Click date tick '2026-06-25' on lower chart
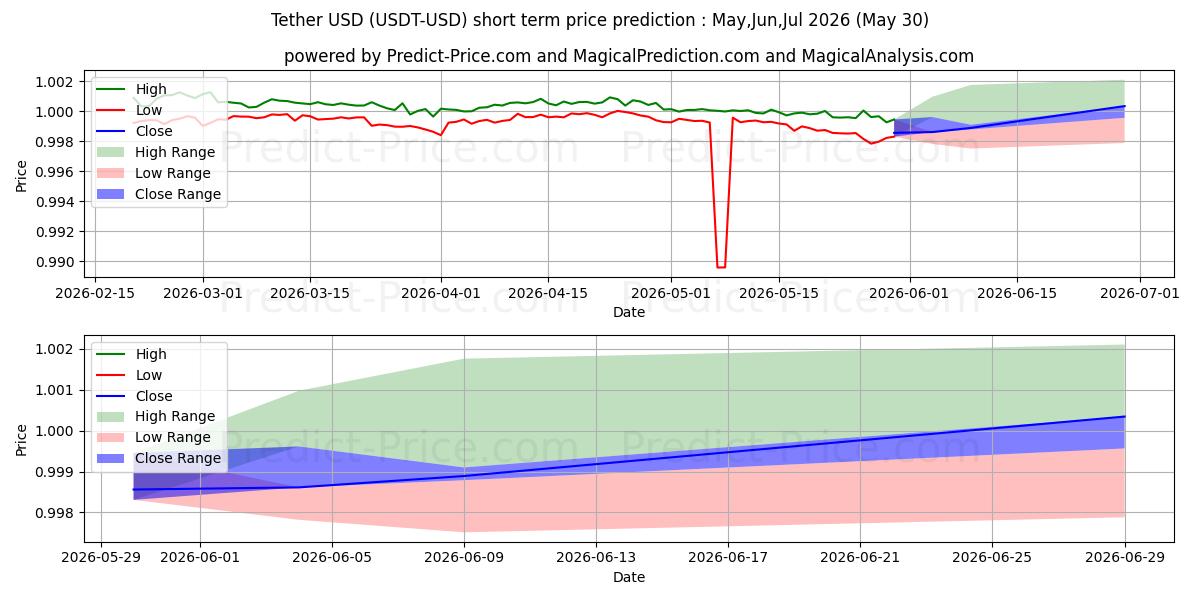The width and height of the screenshot is (1200, 600). (x=992, y=557)
